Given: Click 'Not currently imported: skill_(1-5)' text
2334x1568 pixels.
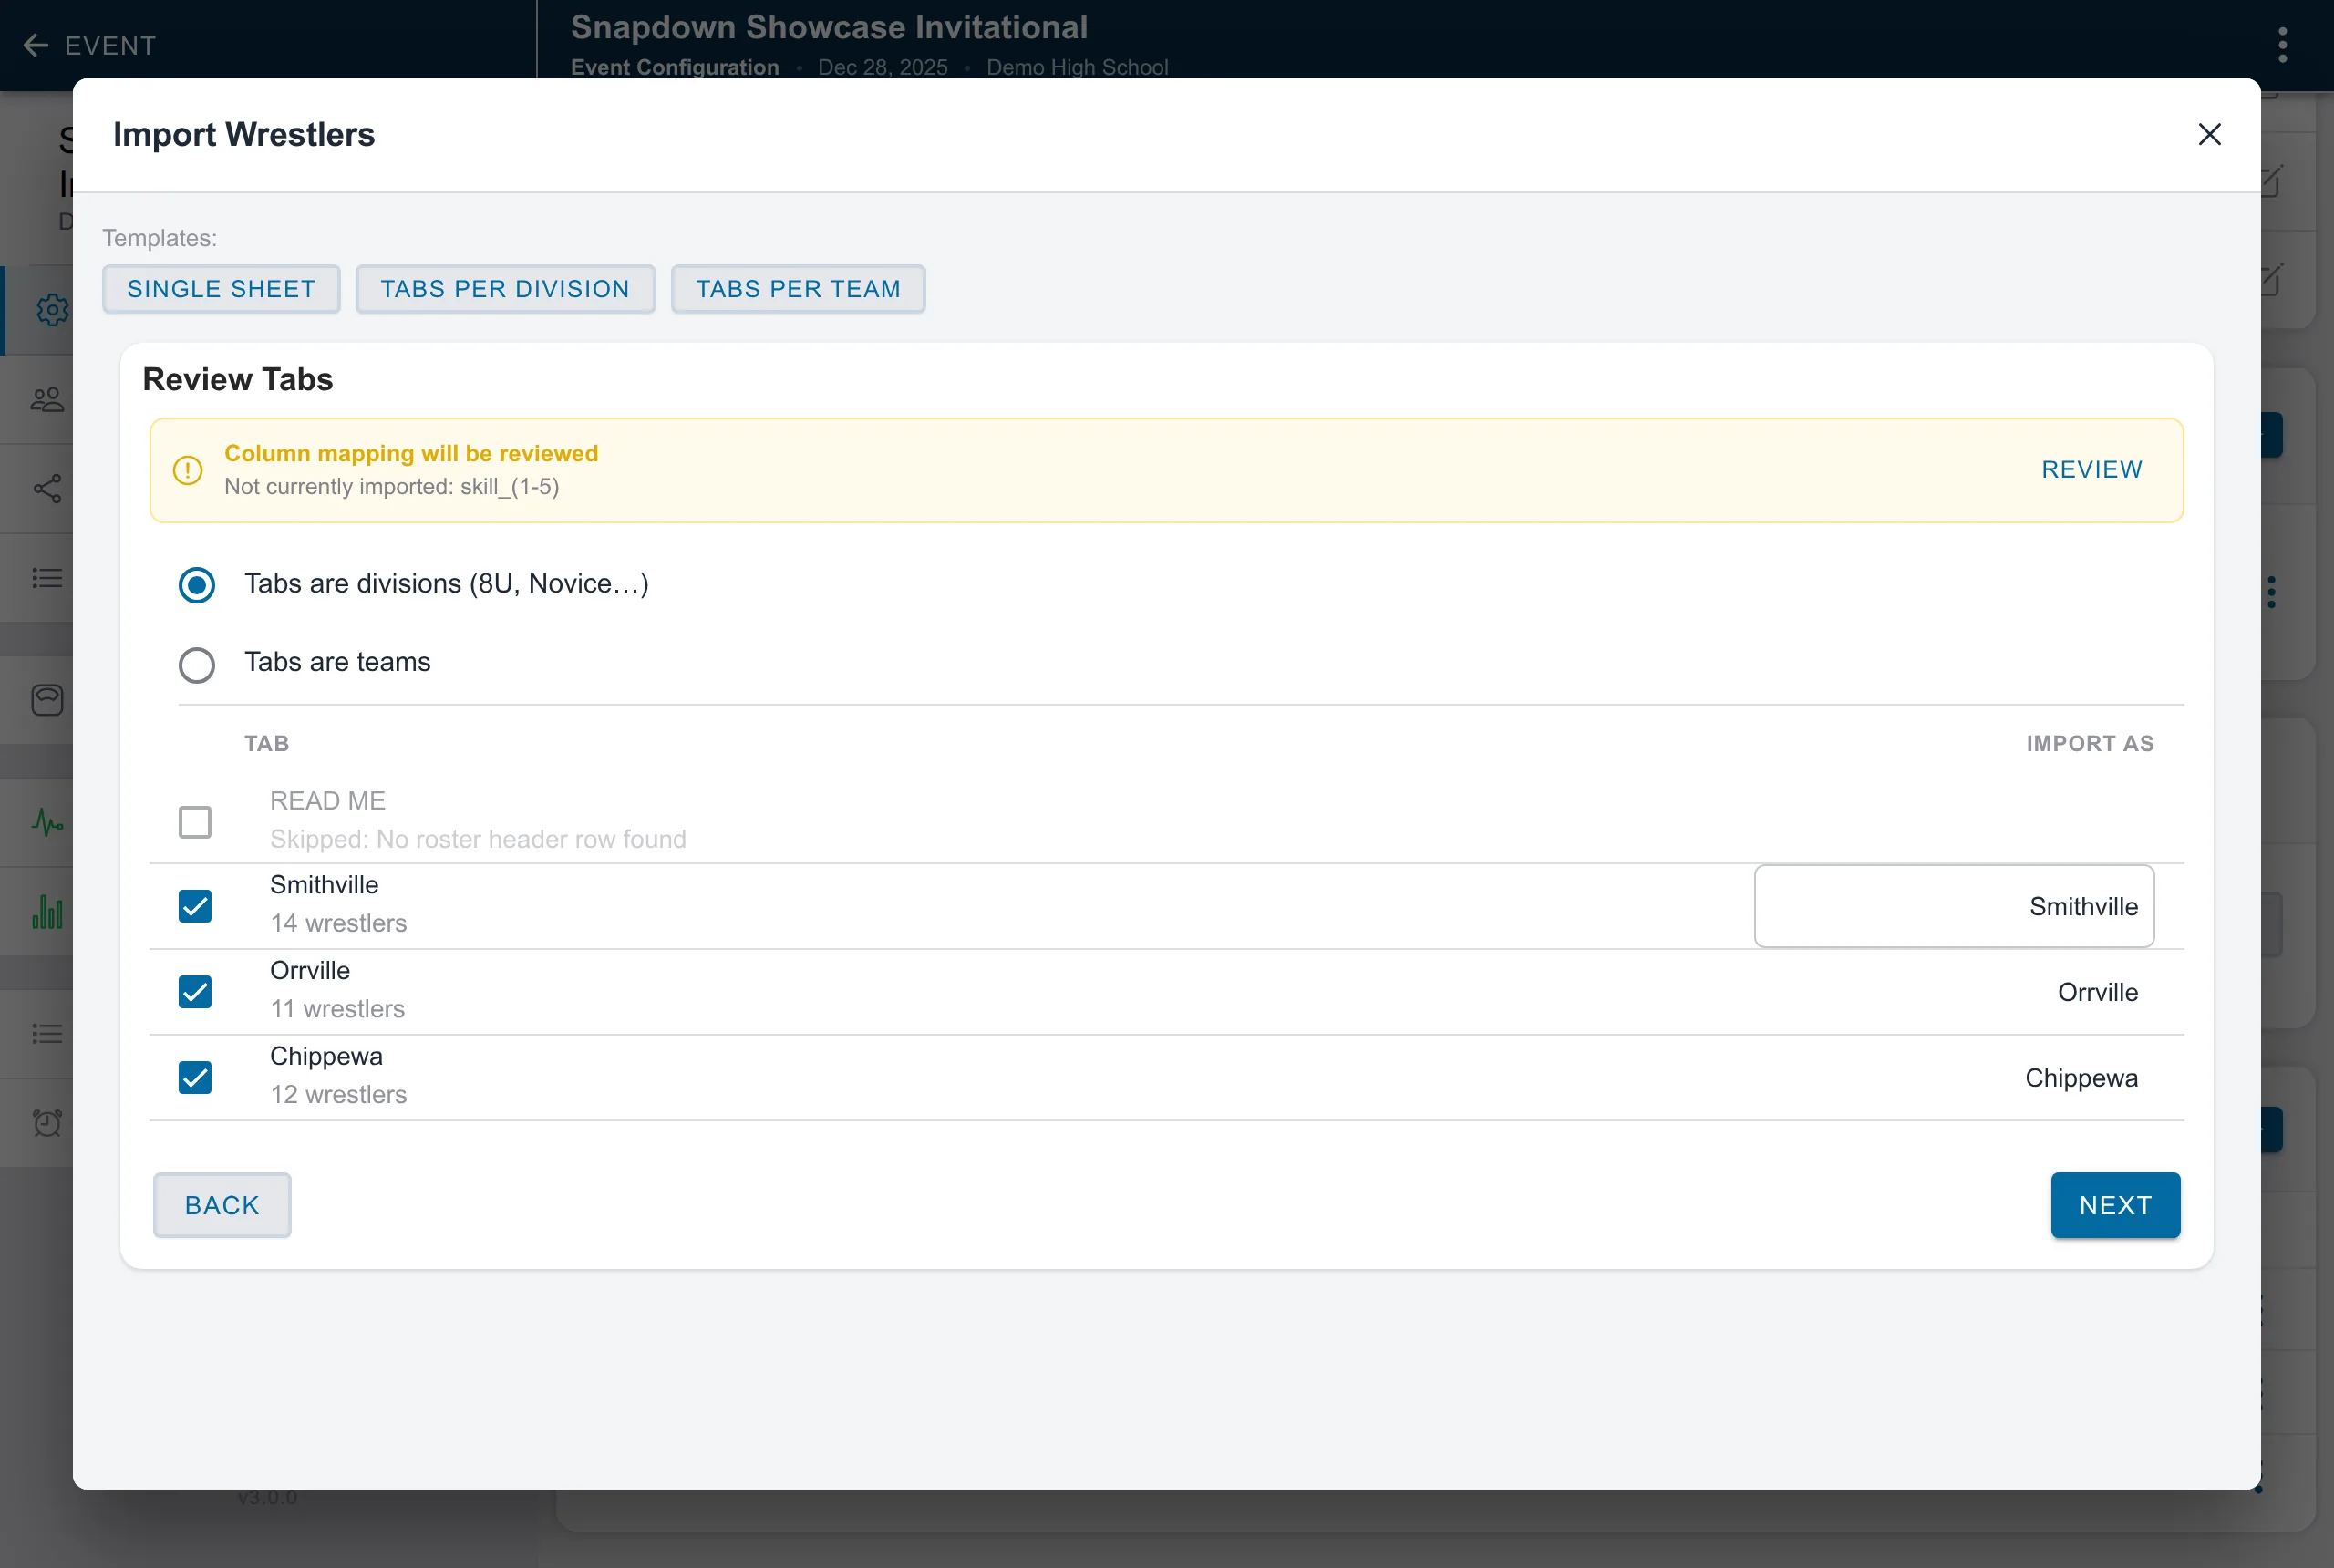Looking at the screenshot, I should 392,487.
